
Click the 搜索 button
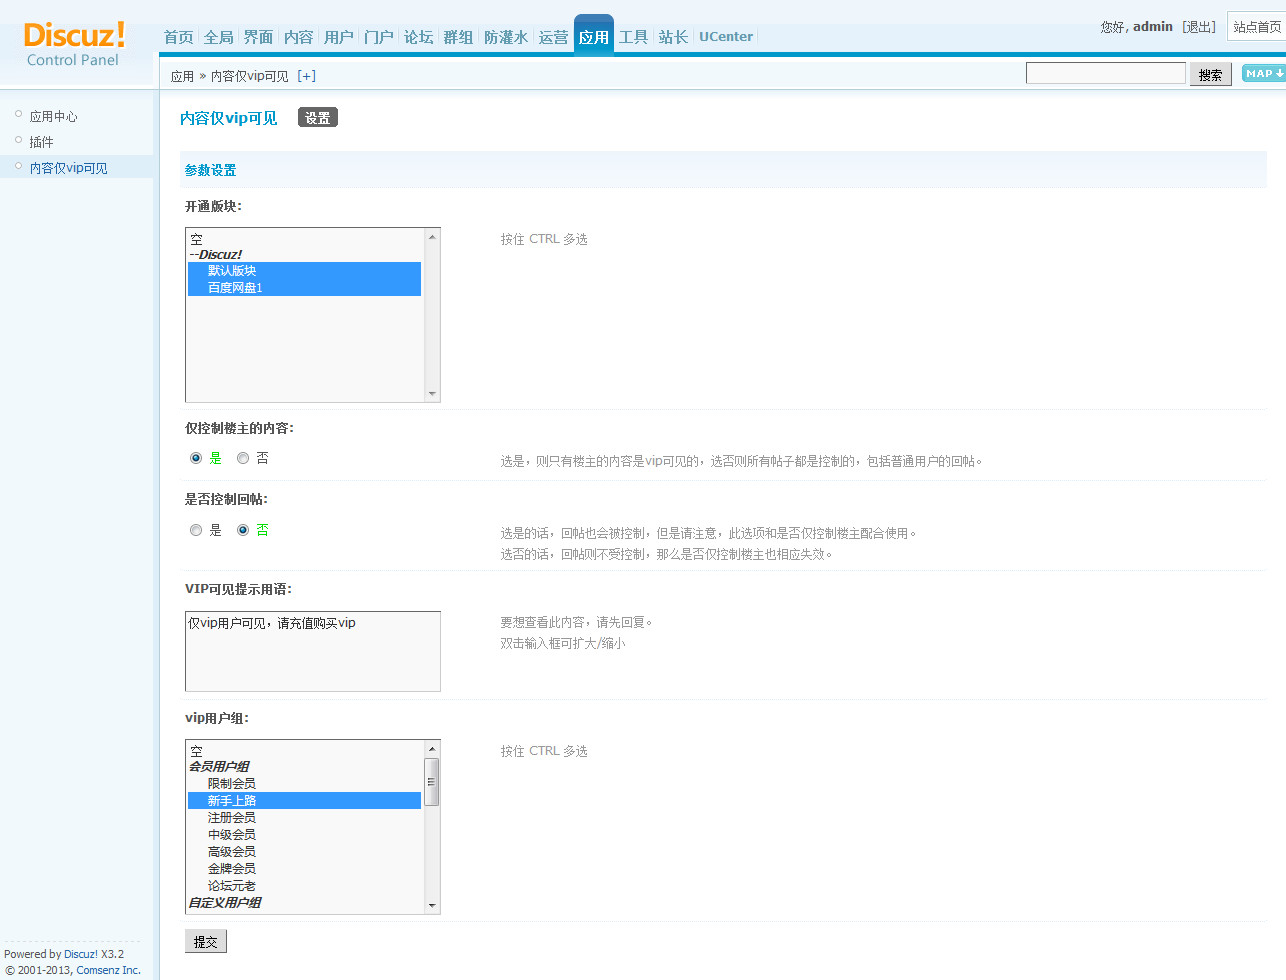click(x=1211, y=74)
